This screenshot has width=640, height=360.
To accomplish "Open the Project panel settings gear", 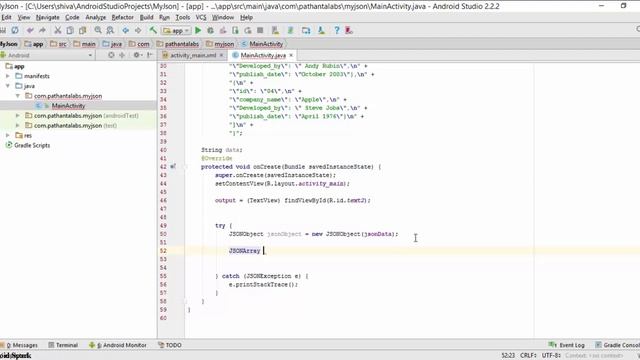I will tap(137, 55).
